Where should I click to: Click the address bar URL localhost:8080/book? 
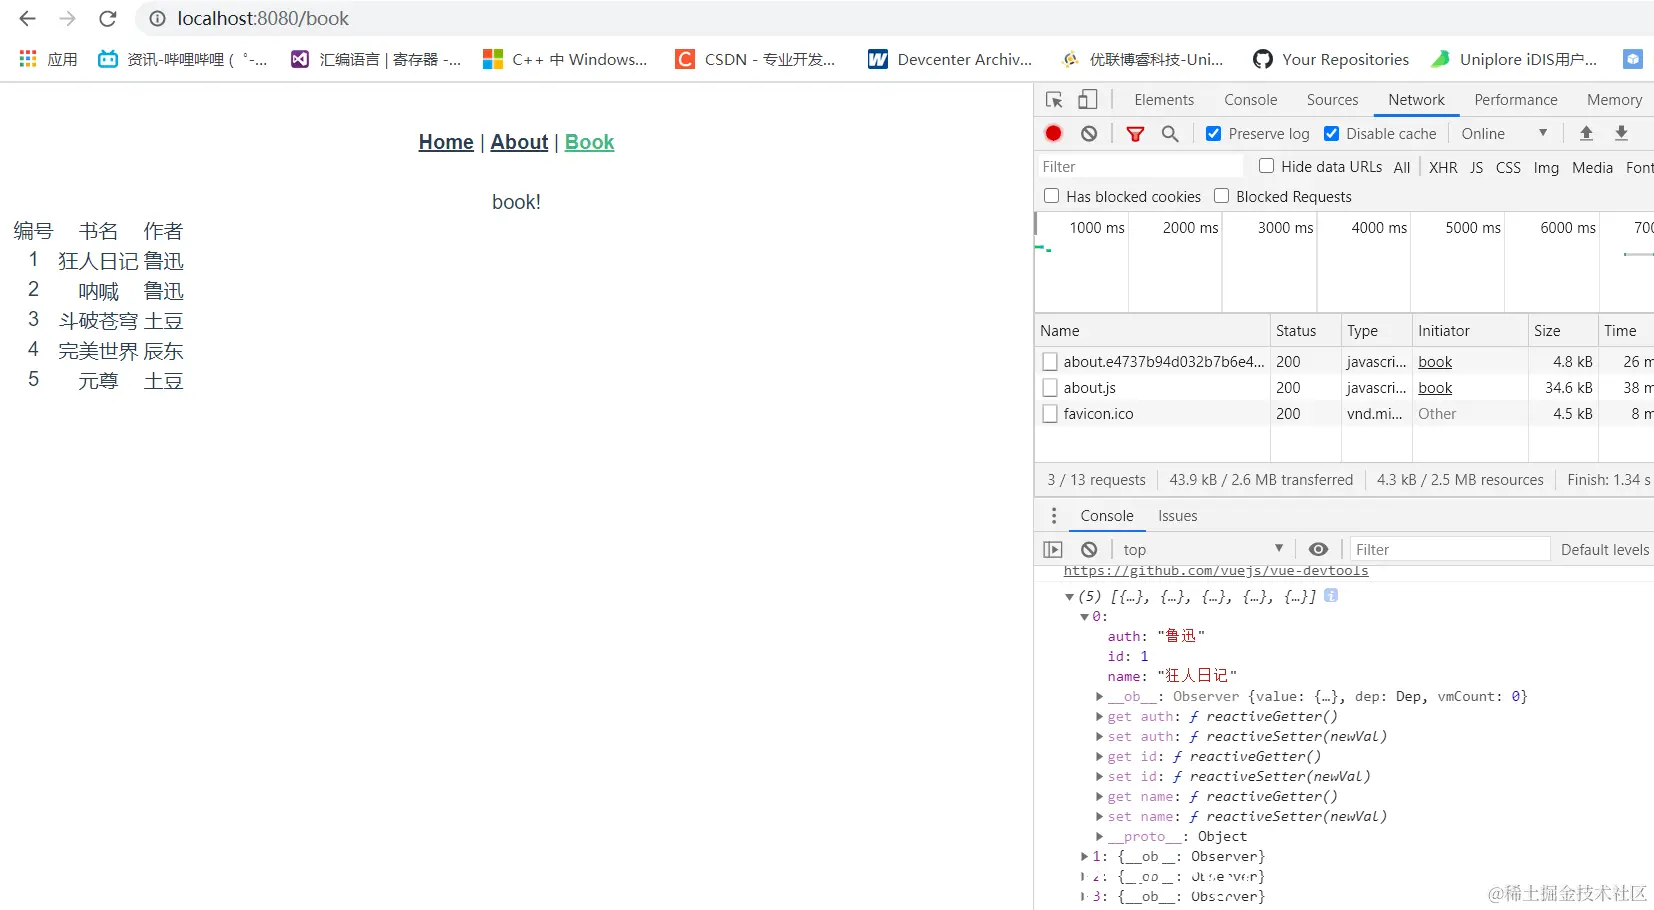pos(263,19)
